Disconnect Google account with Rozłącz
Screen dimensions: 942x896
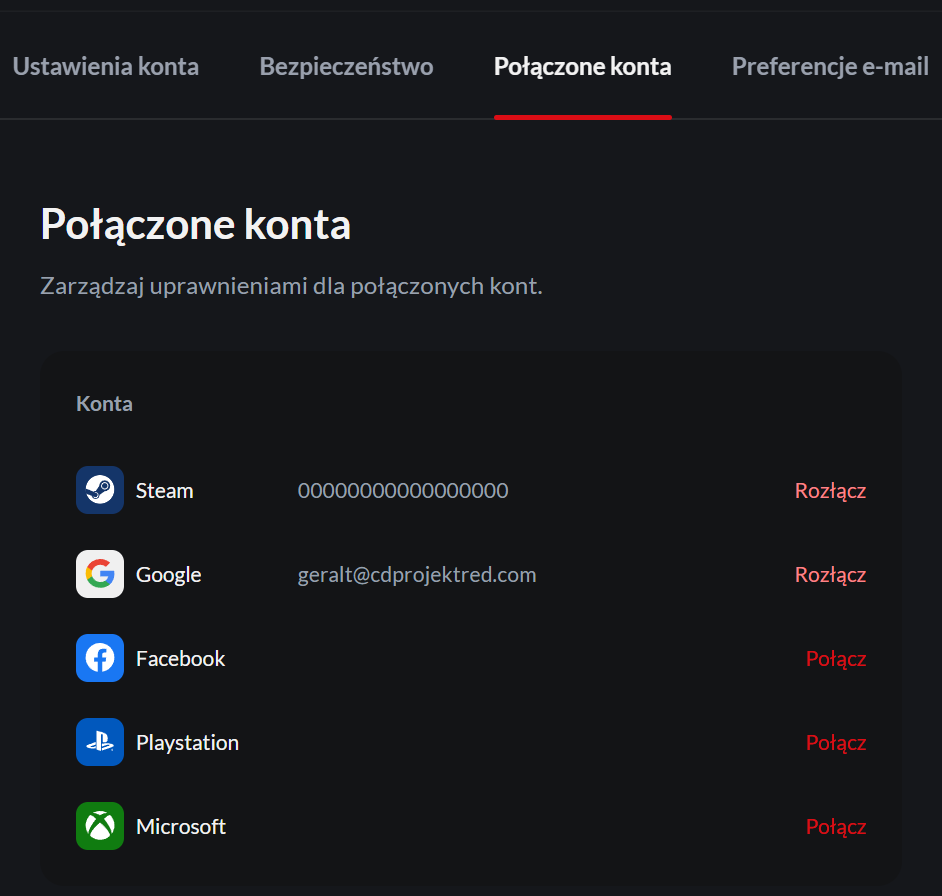(x=830, y=575)
